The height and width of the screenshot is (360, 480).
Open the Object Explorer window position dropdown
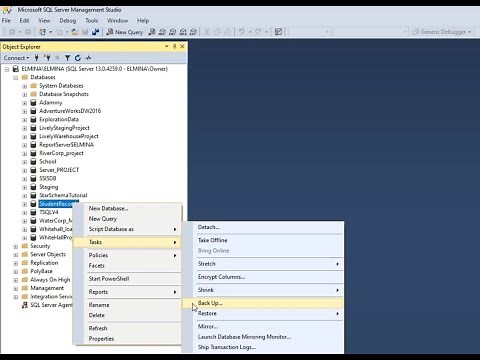(167, 46)
